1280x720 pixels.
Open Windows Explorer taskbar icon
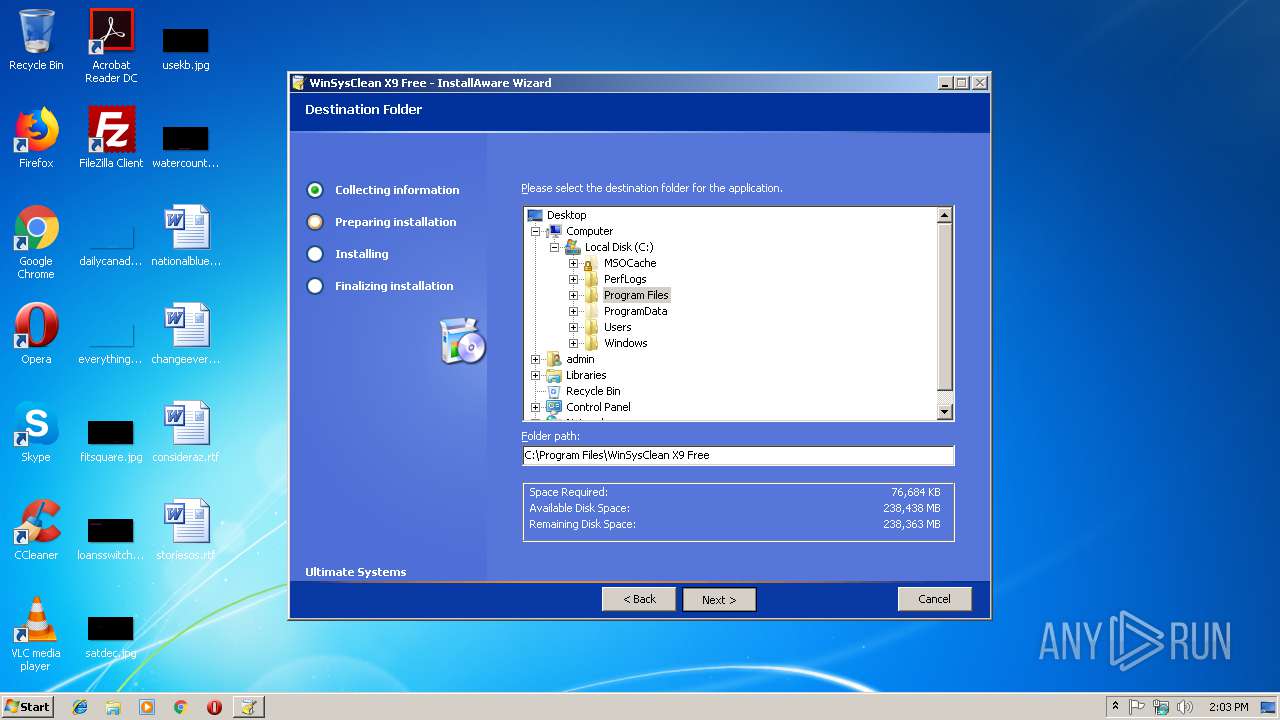[x=113, y=707]
